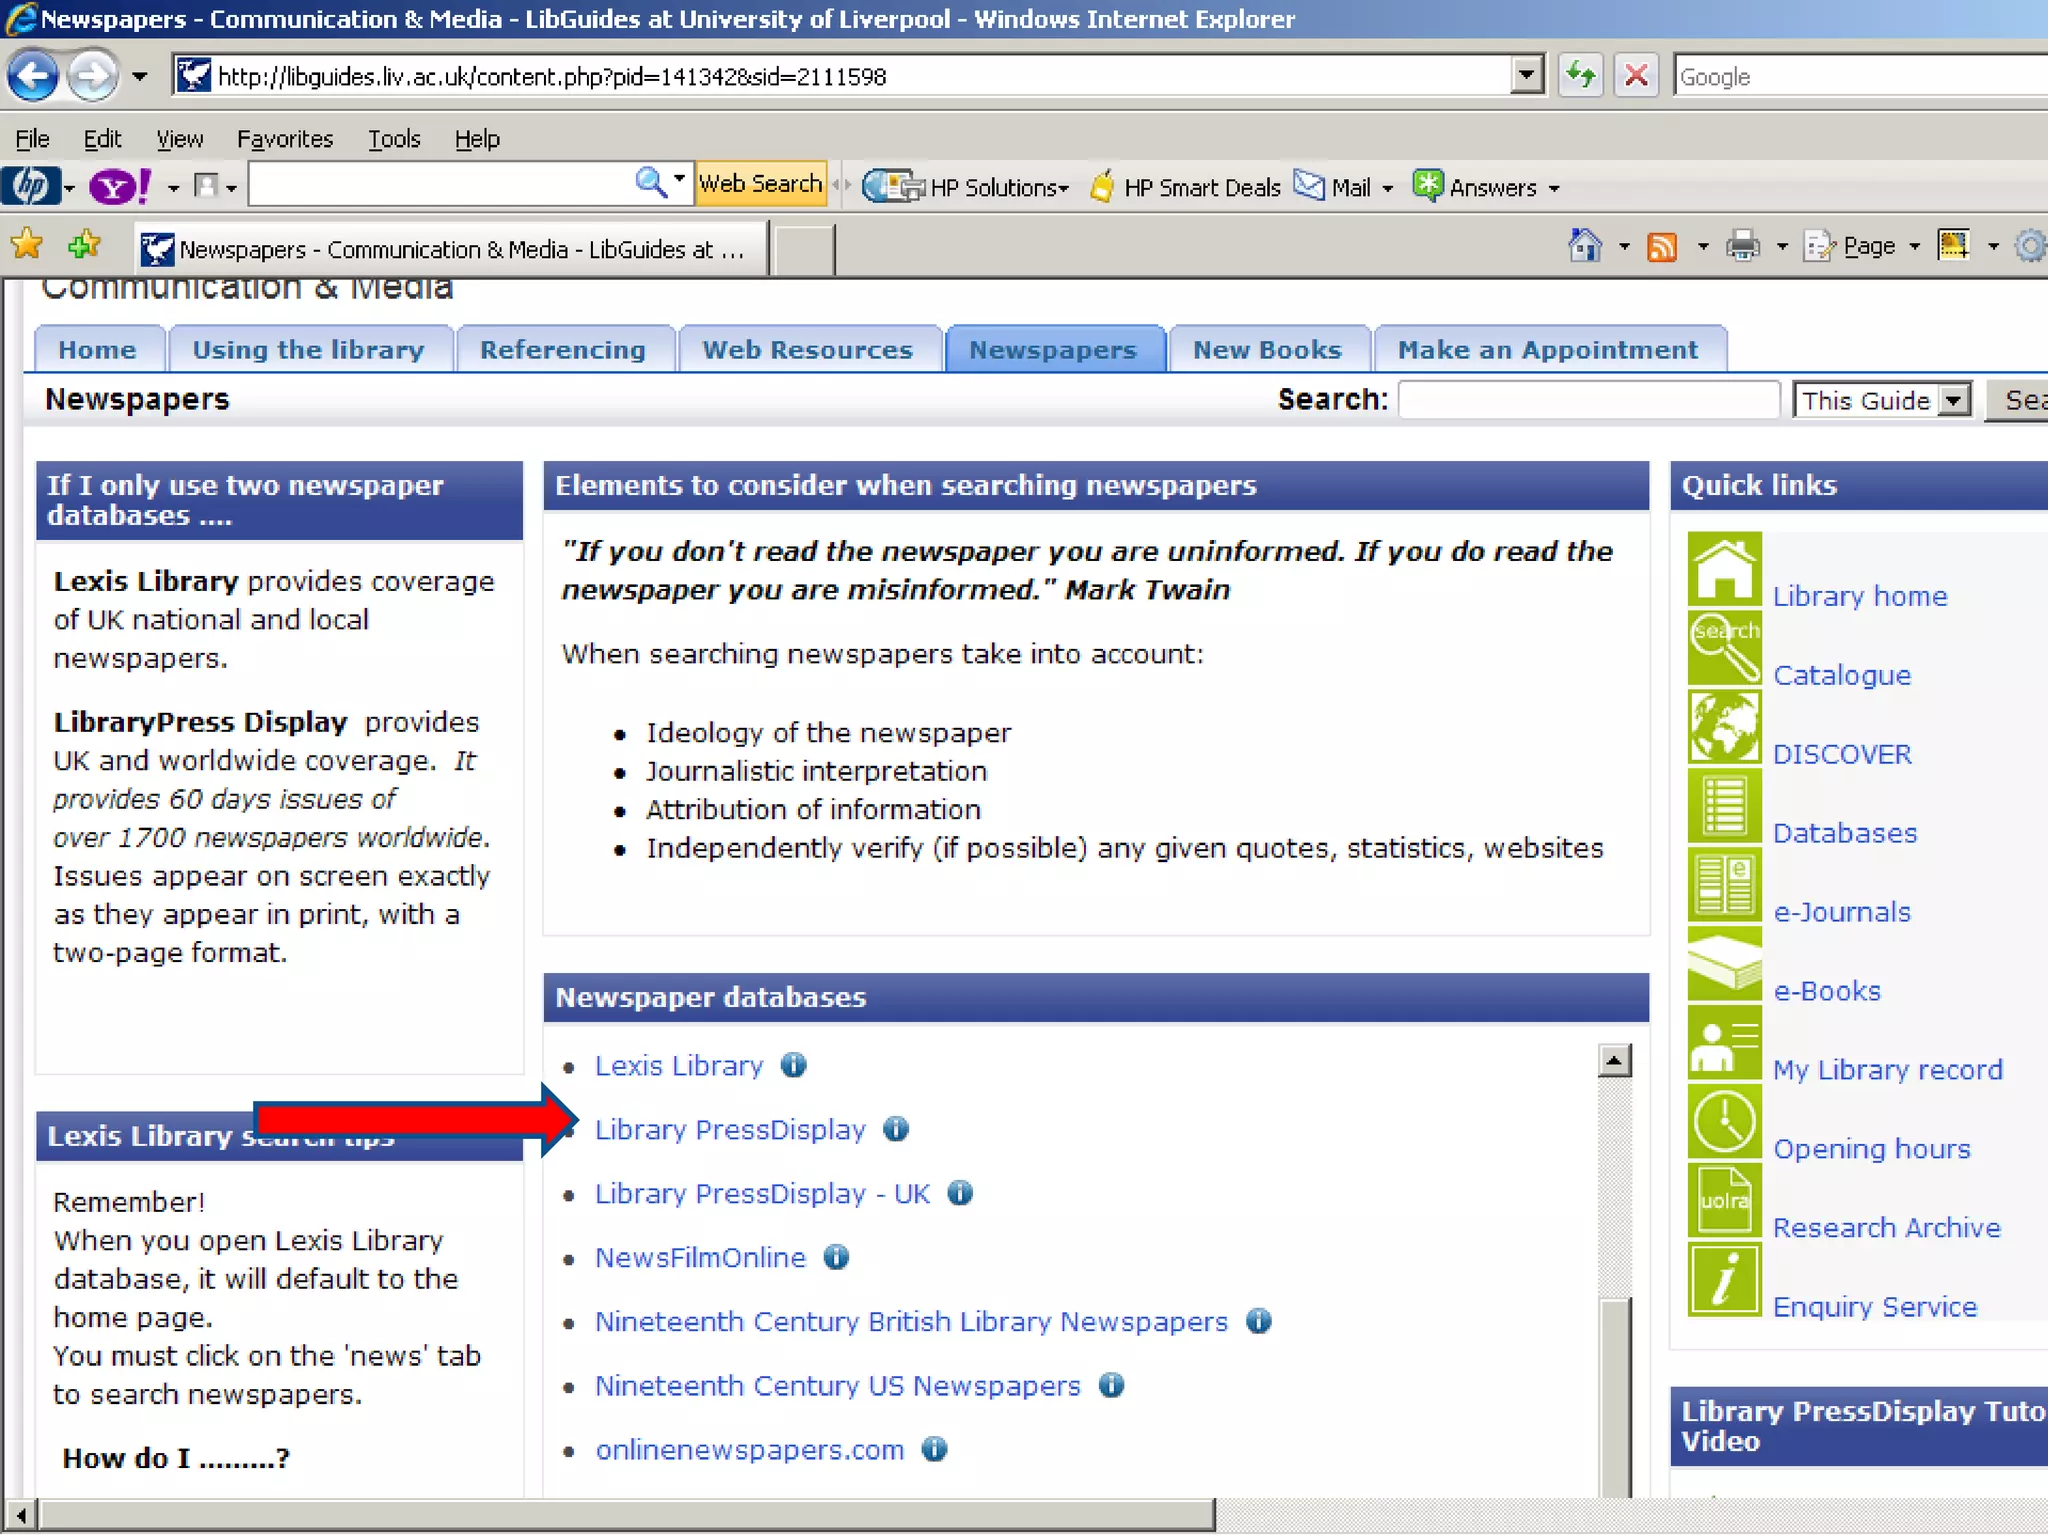Click the Refresh page icon
The height and width of the screenshot is (1536, 2048).
[1580, 76]
